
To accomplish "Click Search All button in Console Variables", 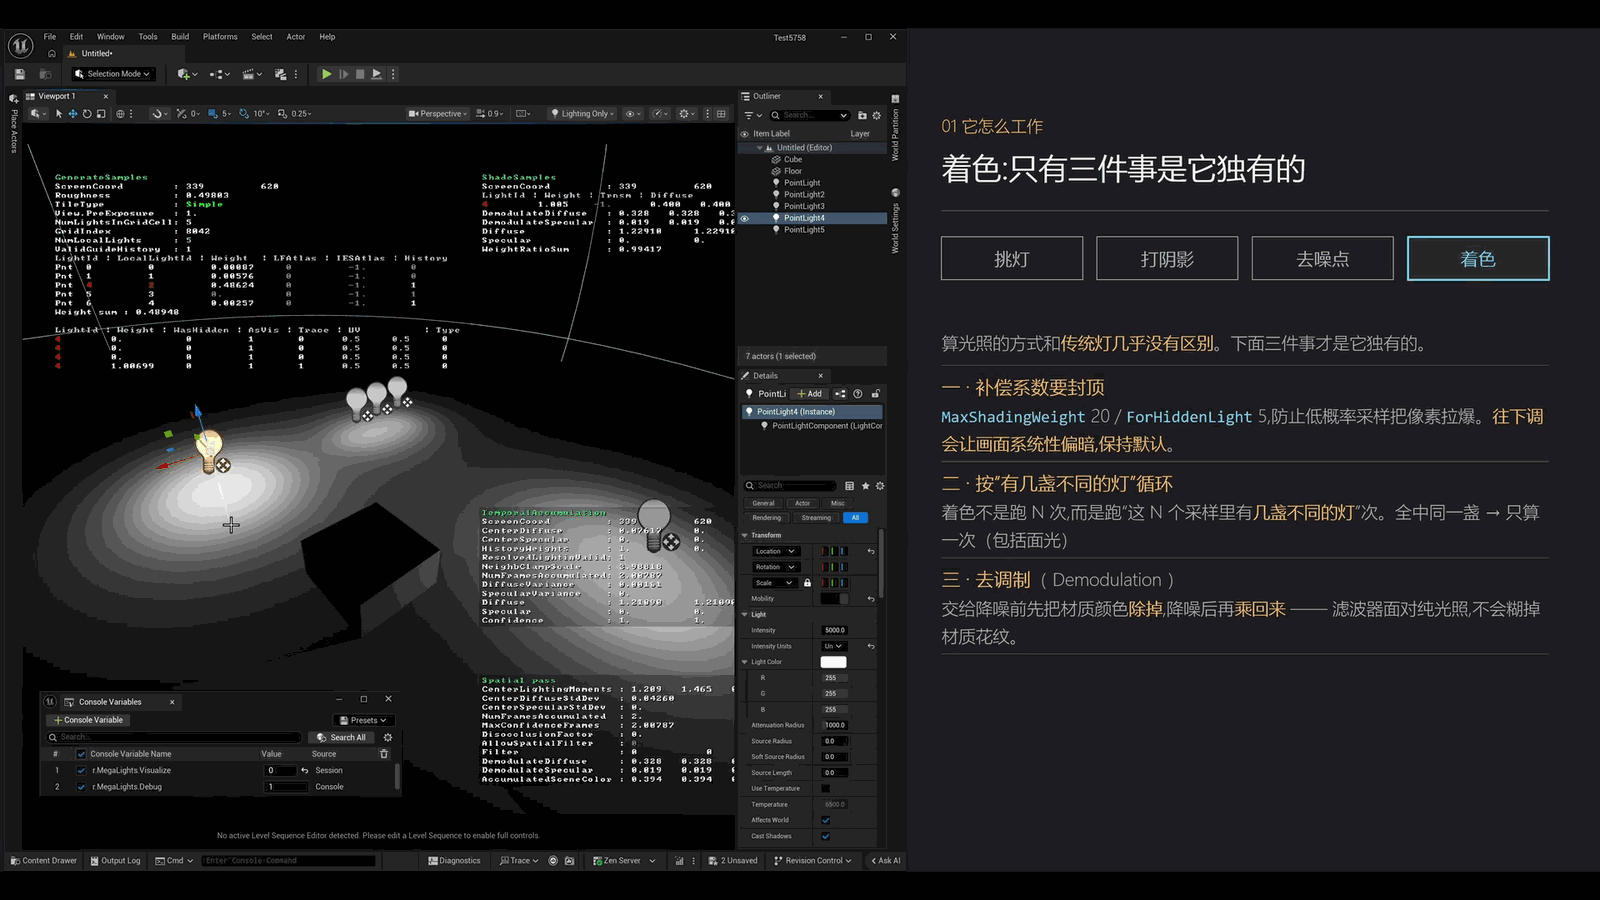I will click(341, 738).
